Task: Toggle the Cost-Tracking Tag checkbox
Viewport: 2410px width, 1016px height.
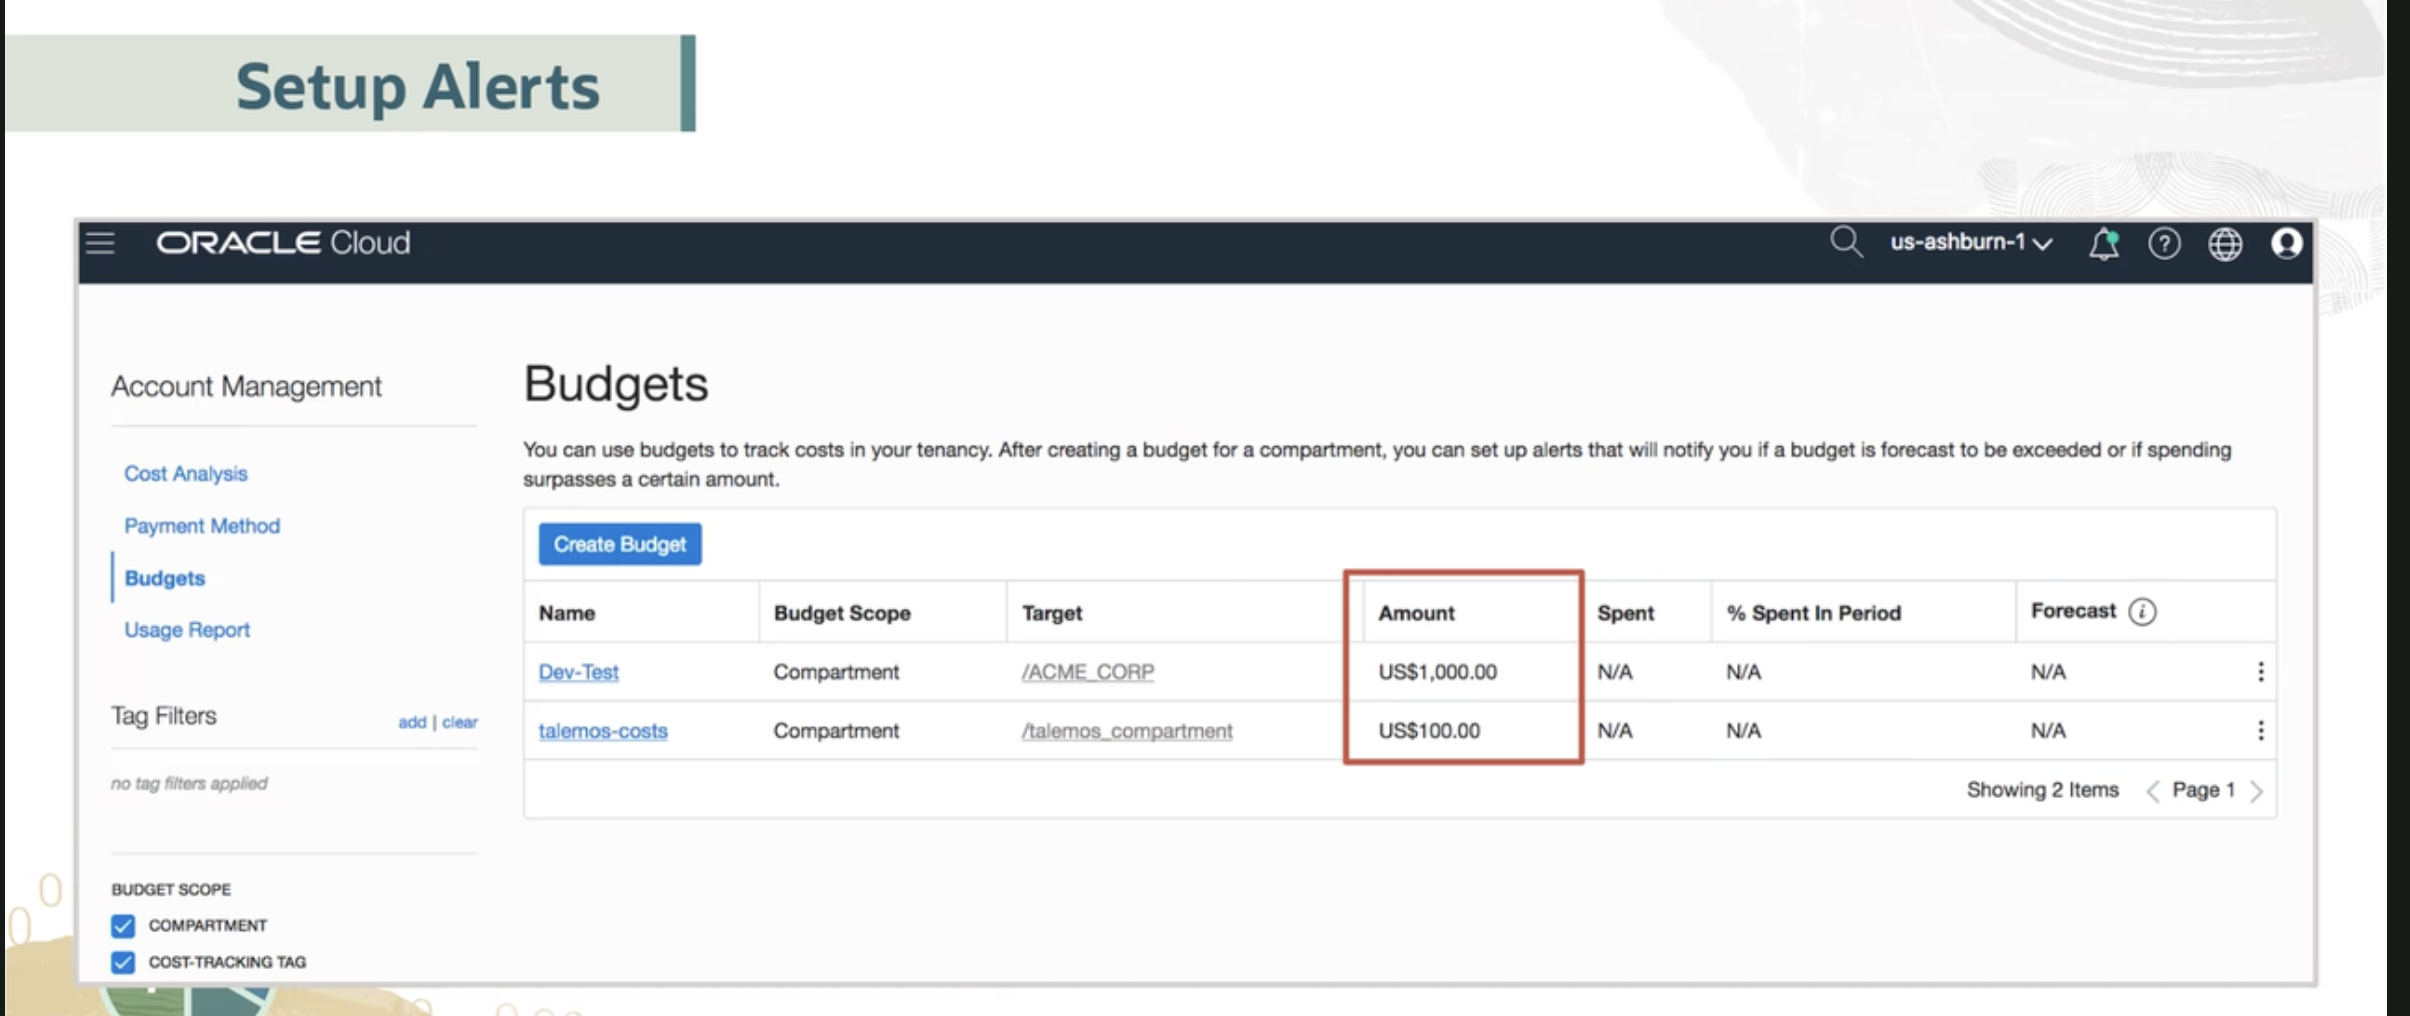Action: tap(123, 962)
